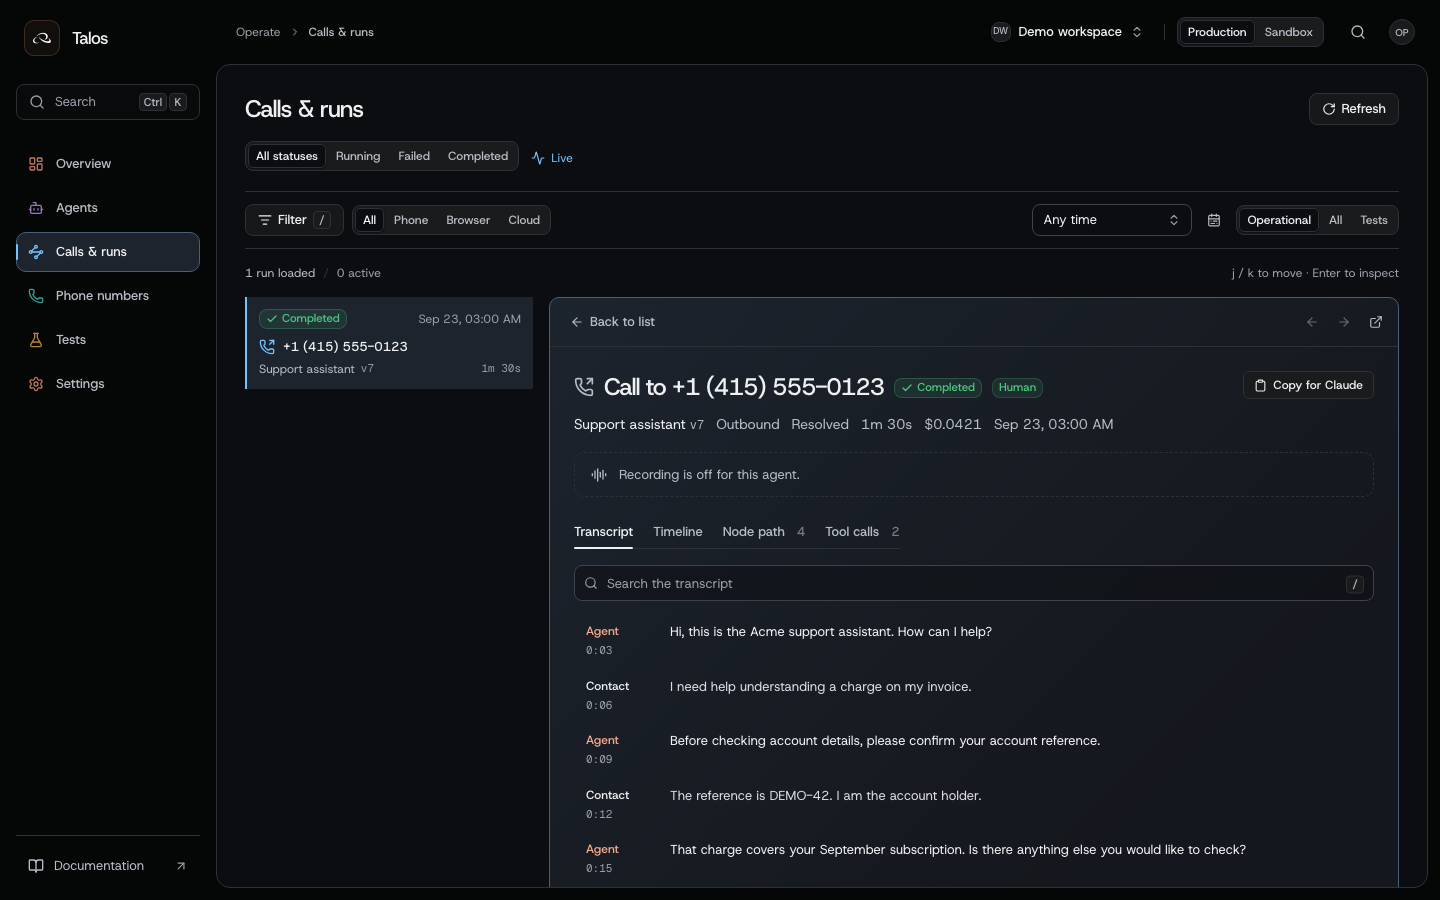Viewport: 1440px width, 900px height.
Task: Filter channel to Cloud
Action: (x=524, y=220)
